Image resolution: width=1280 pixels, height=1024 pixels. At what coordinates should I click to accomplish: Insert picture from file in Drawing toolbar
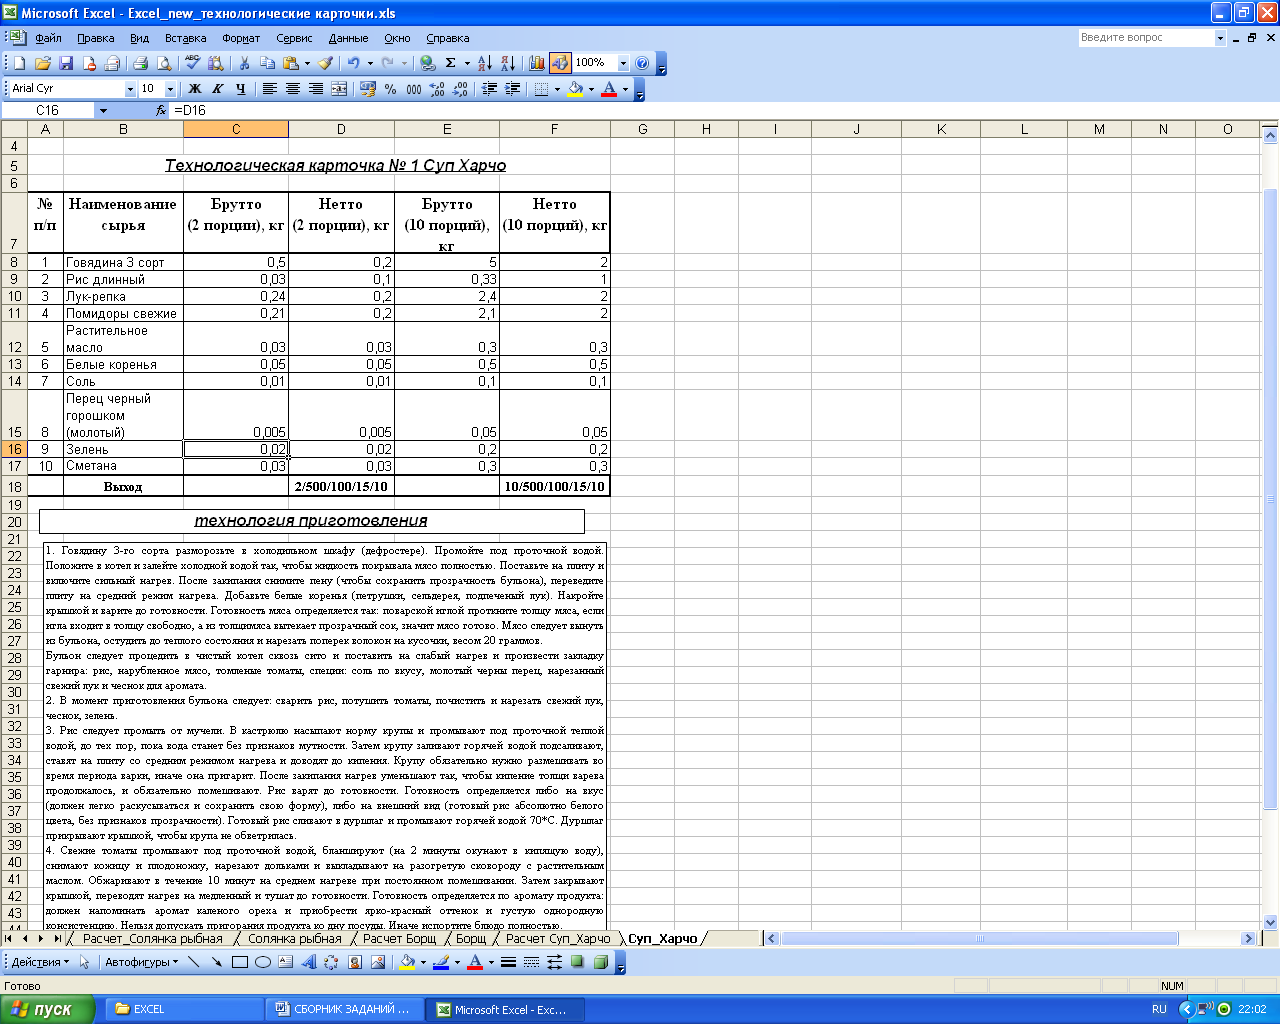(x=377, y=962)
